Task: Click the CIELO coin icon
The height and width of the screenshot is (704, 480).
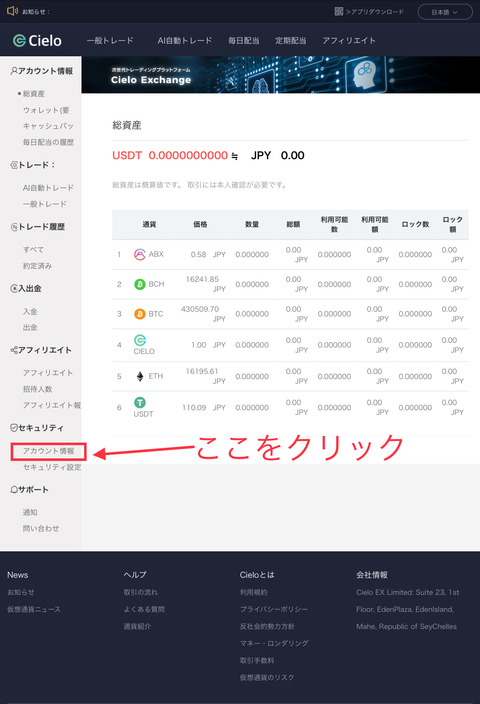Action: (140, 340)
